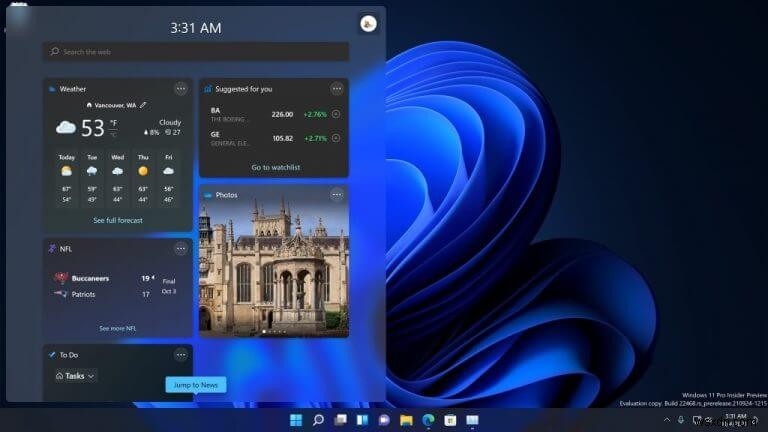Click the Buccaneers team row
The width and height of the screenshot is (768, 432).
click(x=104, y=278)
